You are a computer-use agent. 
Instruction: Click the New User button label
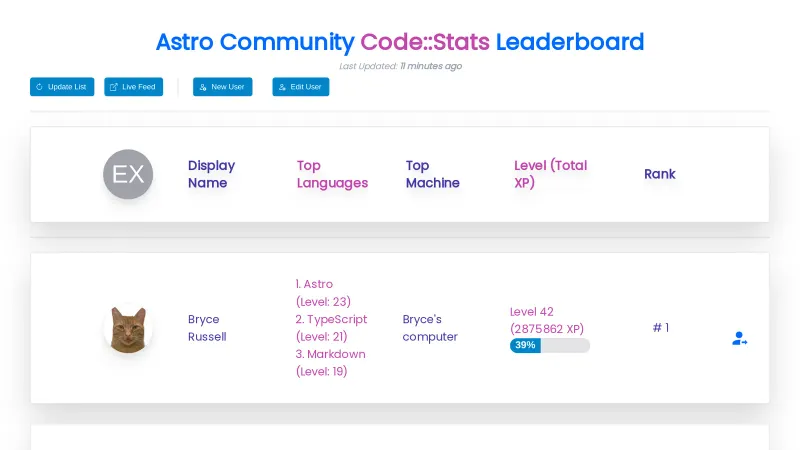228,87
